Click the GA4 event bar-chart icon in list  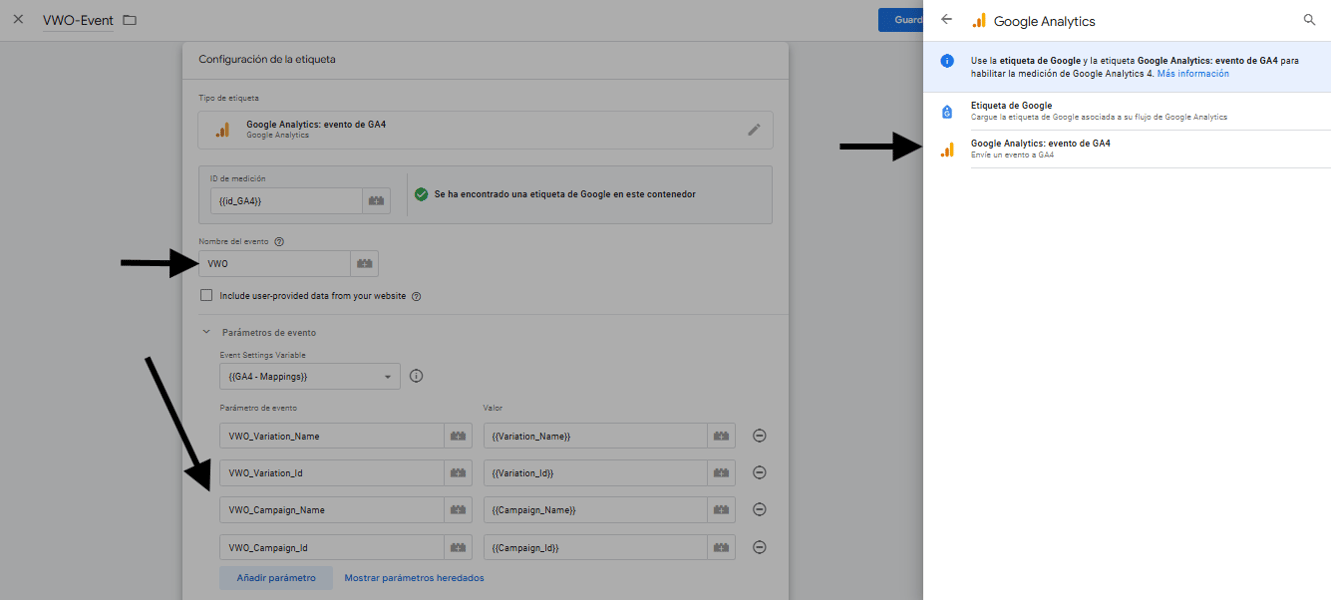coord(948,149)
